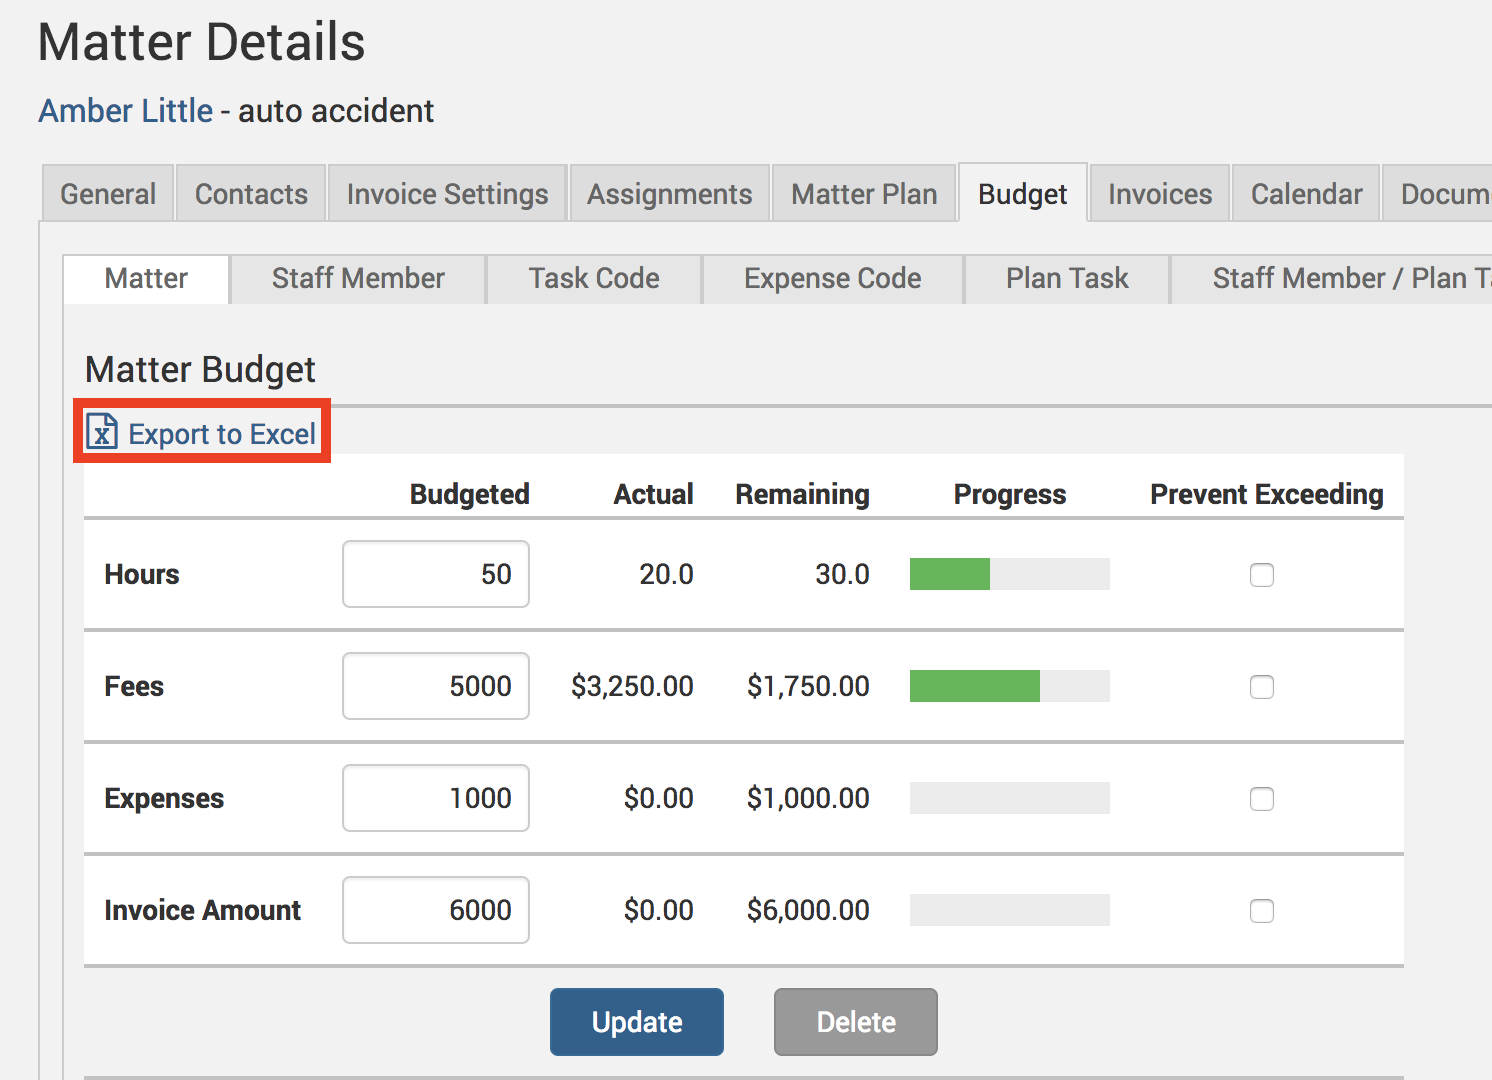The image size is (1492, 1080).
Task: Open the Invoice Settings tab
Action: click(x=447, y=194)
